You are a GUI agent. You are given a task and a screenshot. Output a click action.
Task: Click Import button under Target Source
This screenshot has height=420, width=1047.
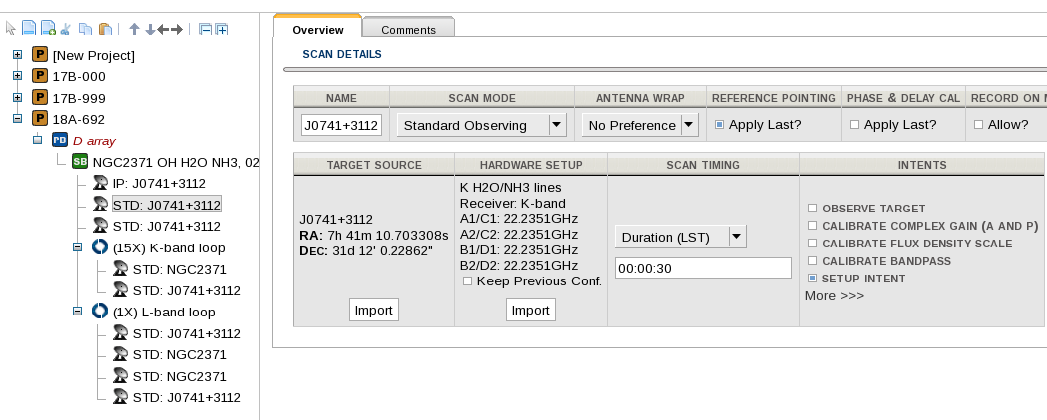click(x=374, y=310)
